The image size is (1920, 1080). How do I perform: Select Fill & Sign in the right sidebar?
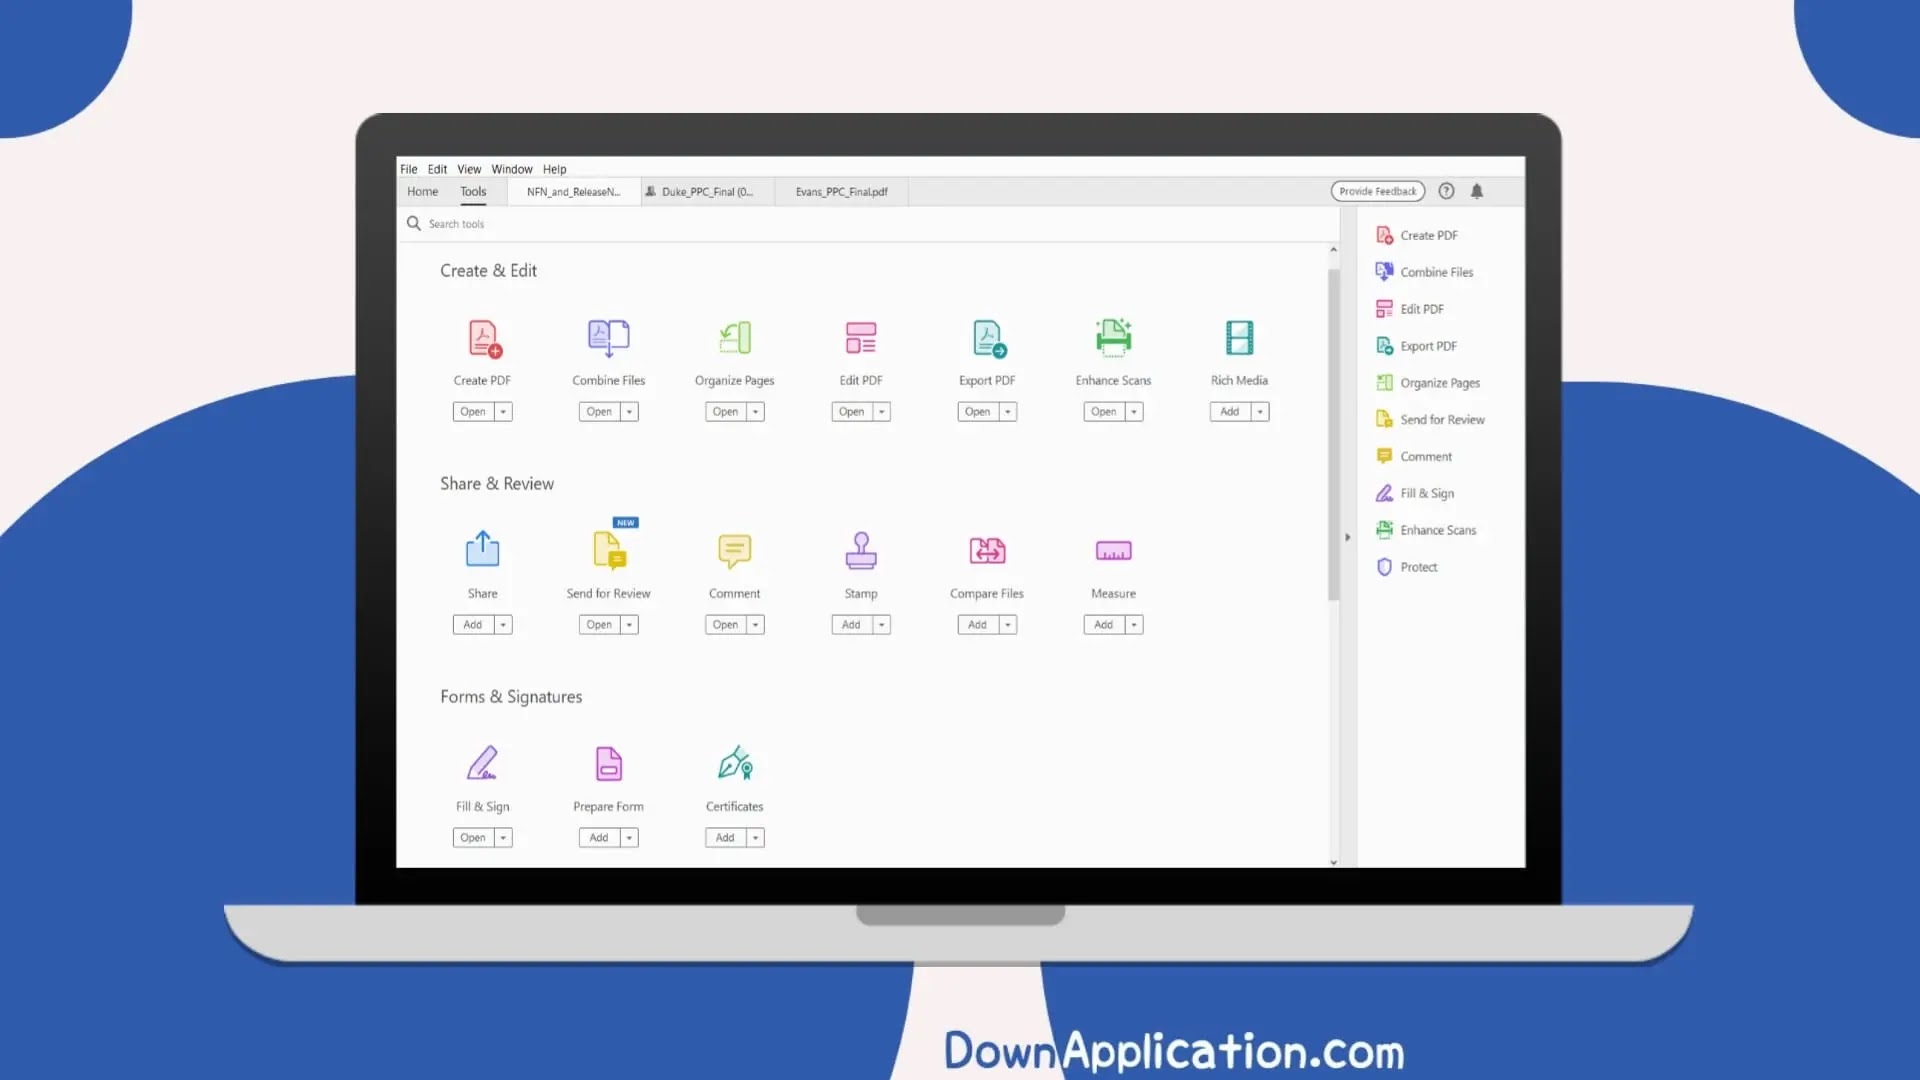click(1415, 493)
